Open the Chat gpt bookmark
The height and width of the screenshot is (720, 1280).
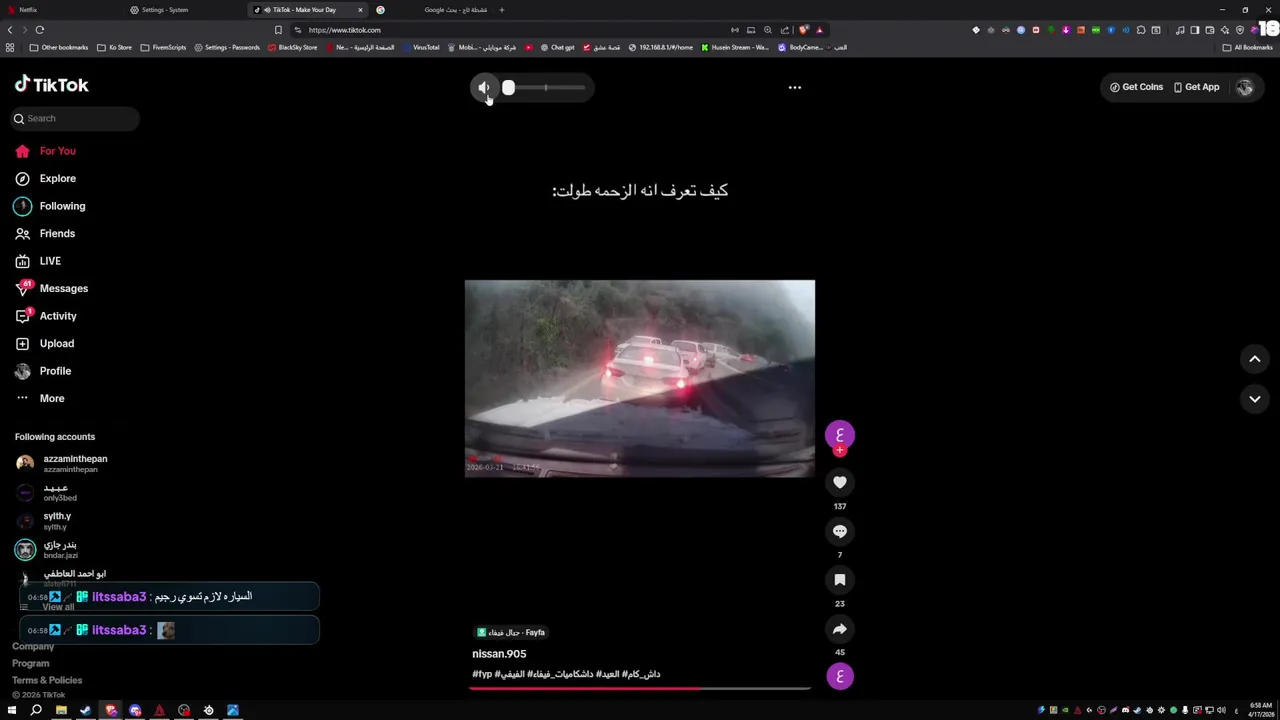557,47
